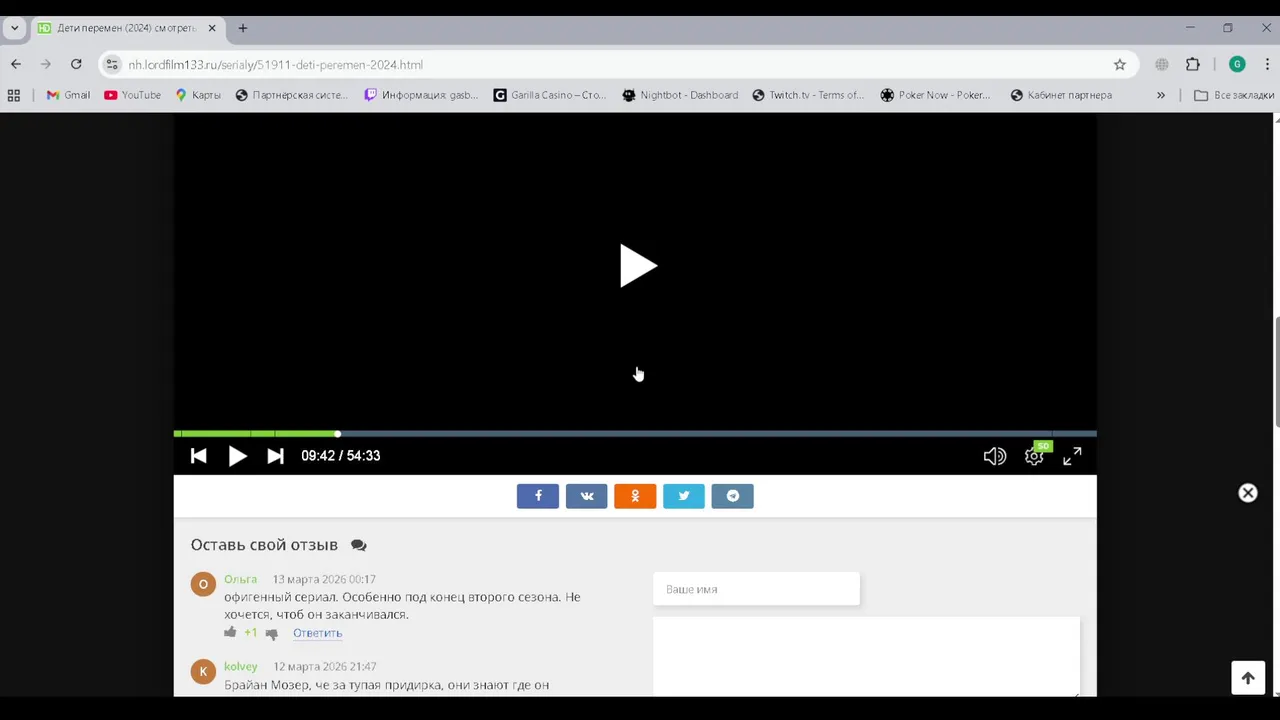Open Nightbot - Dashboard bookmark
Screen dimensions: 1280x720
[680, 95]
